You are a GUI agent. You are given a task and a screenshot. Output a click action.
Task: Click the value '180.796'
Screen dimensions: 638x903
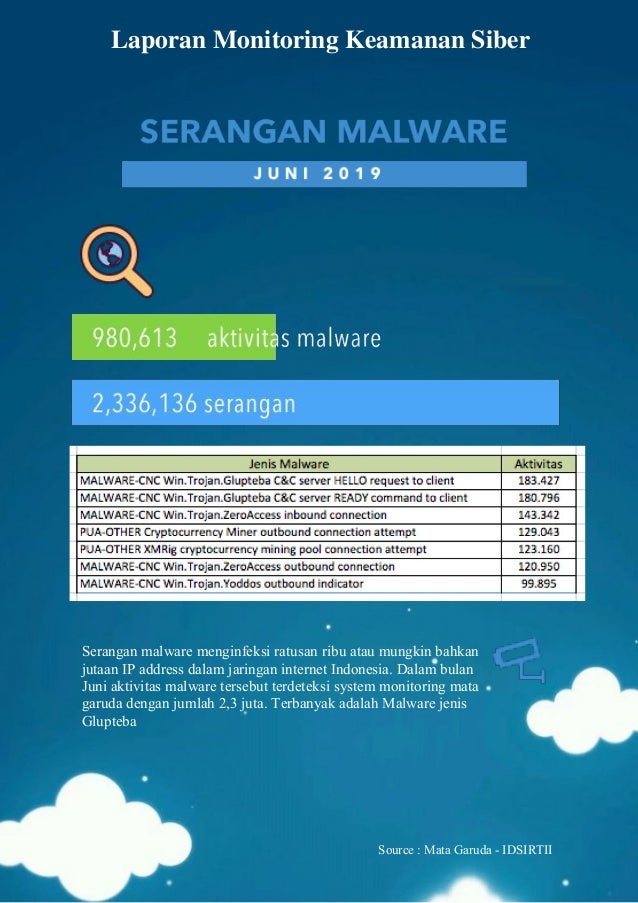[538, 498]
